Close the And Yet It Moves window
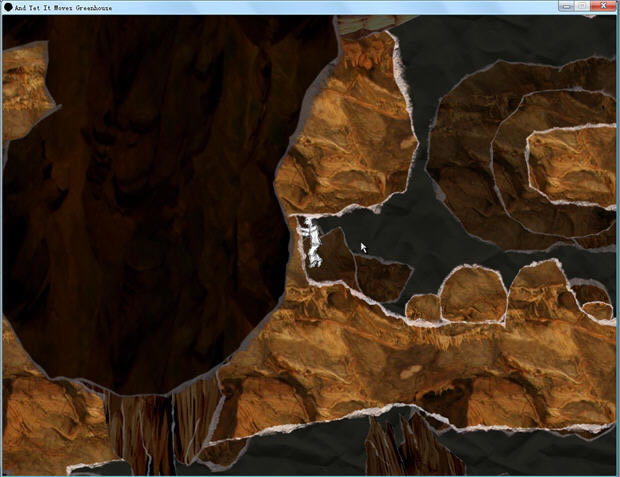The width and height of the screenshot is (620, 477). coord(604,6)
